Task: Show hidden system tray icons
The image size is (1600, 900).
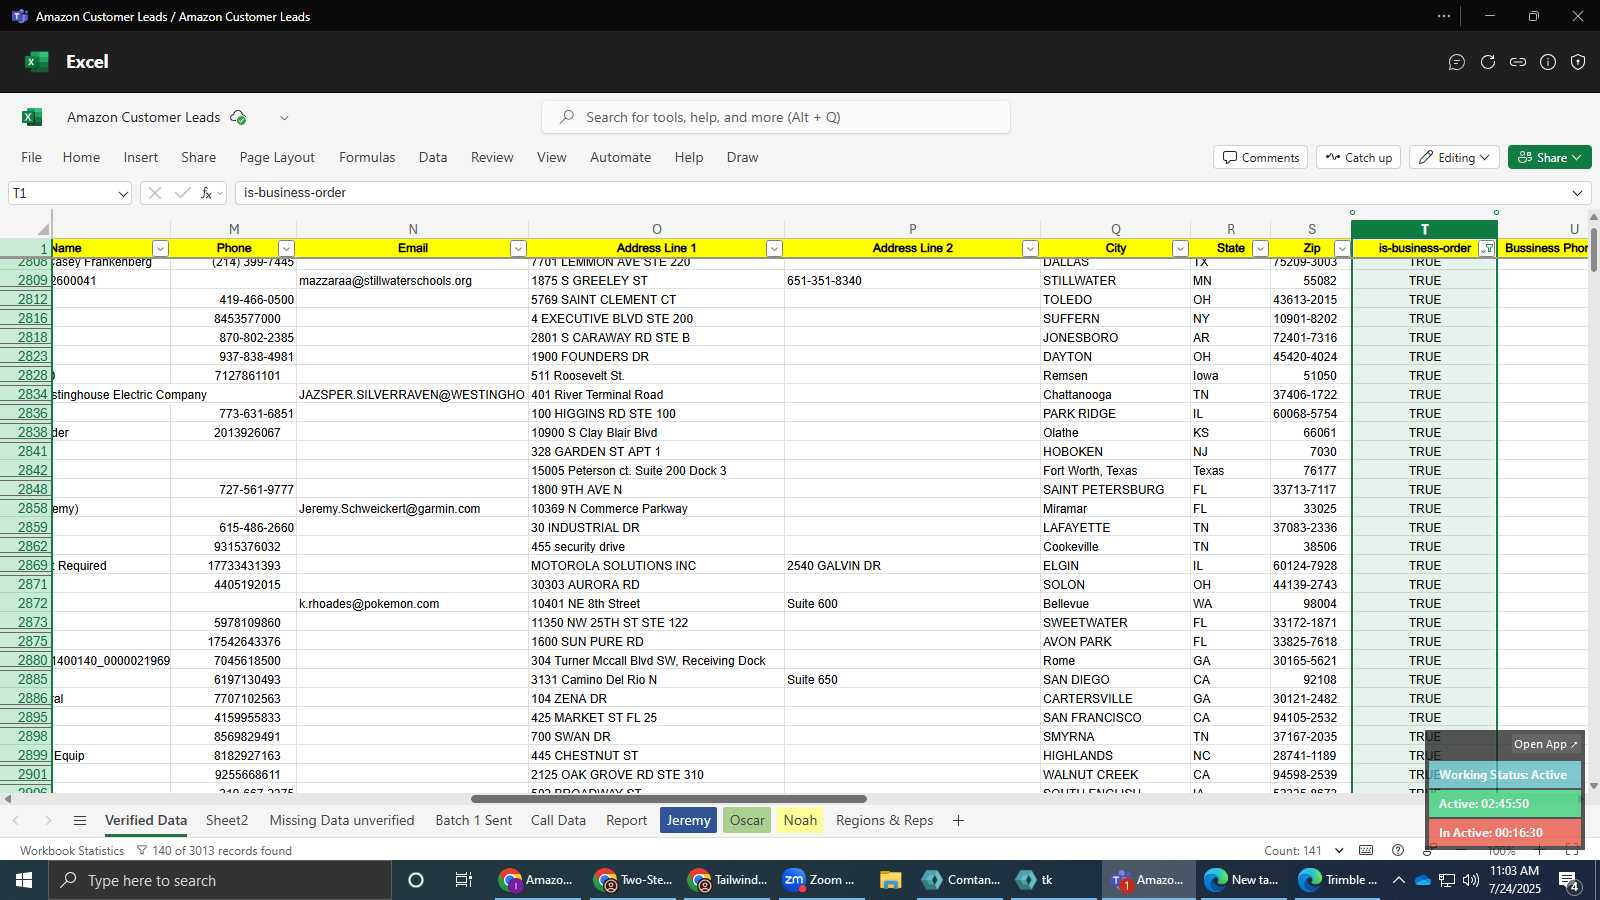Action: 1398,880
